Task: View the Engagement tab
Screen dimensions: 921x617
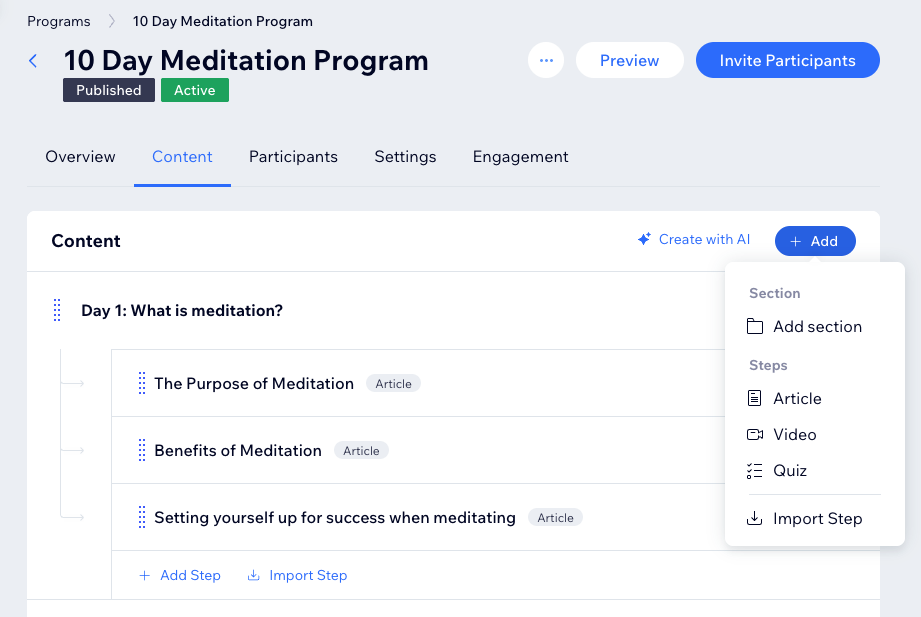Action: coord(520,157)
